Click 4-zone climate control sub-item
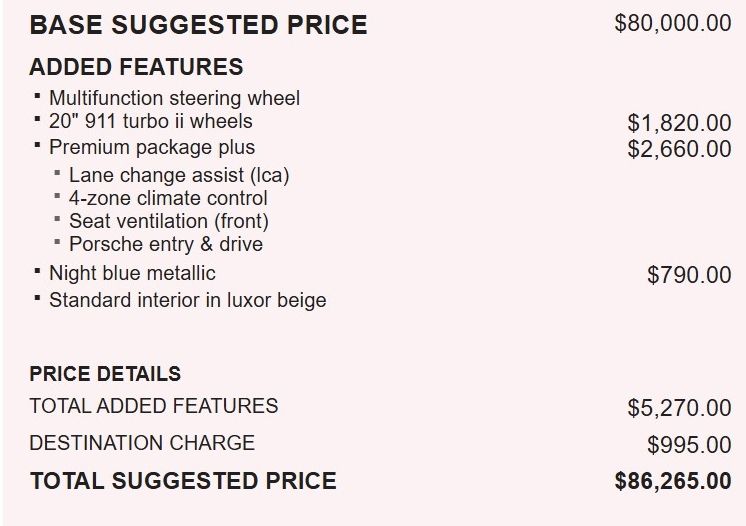The height and width of the screenshot is (526, 746). (x=168, y=198)
